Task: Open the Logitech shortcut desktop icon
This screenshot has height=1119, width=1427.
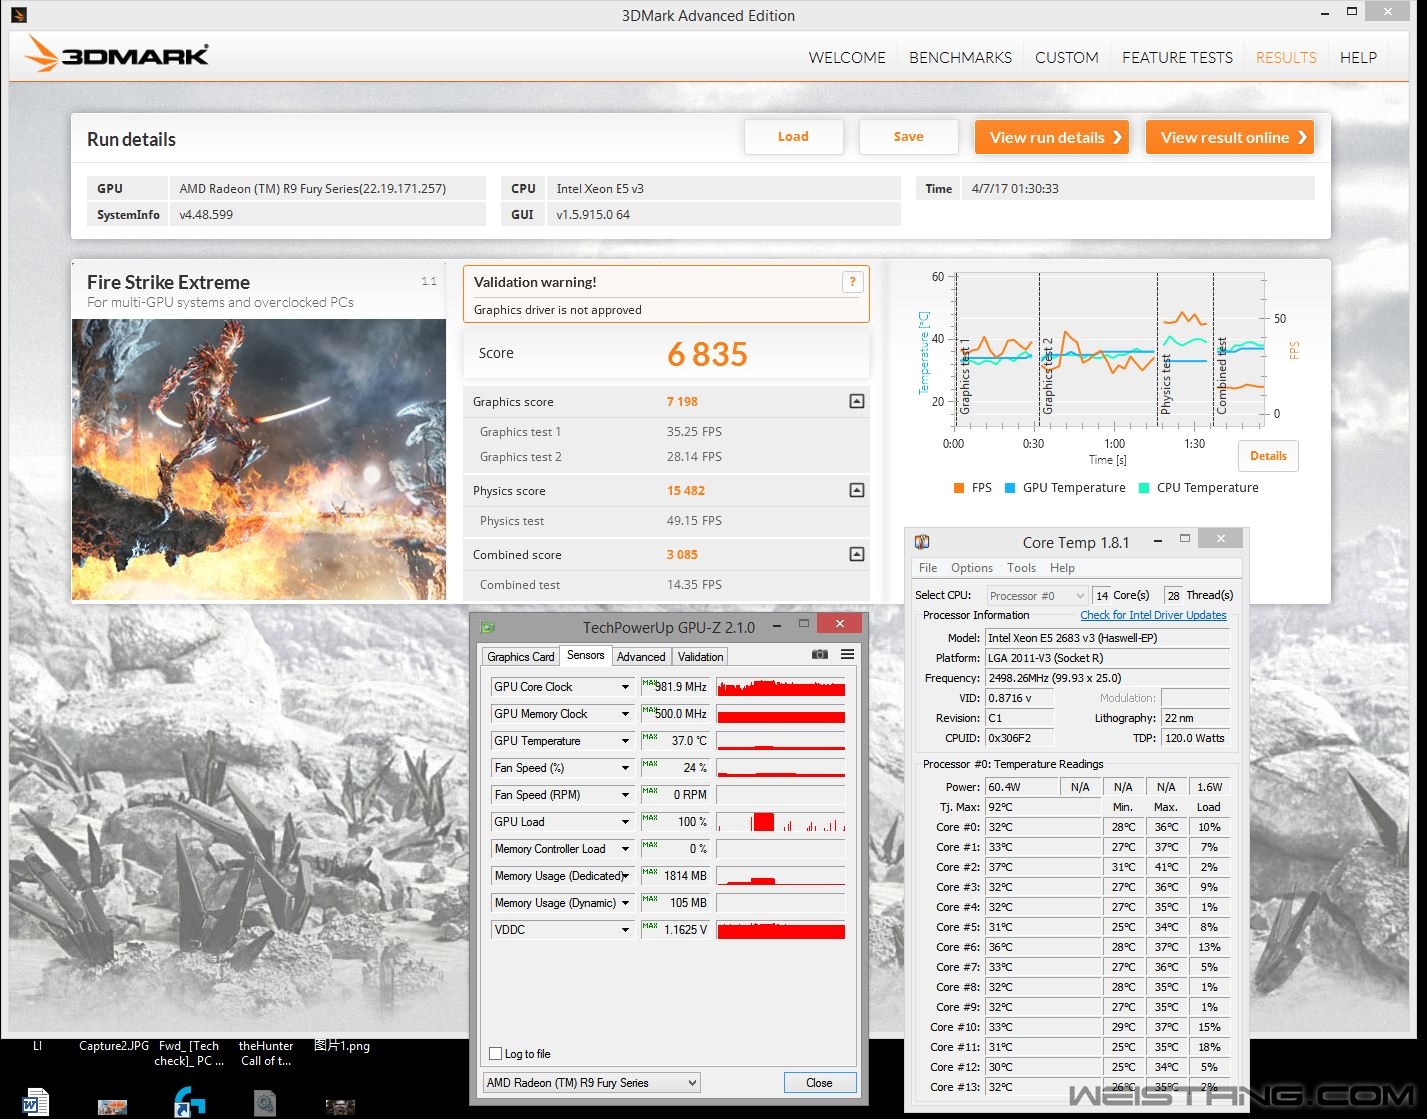Action: 189,1102
